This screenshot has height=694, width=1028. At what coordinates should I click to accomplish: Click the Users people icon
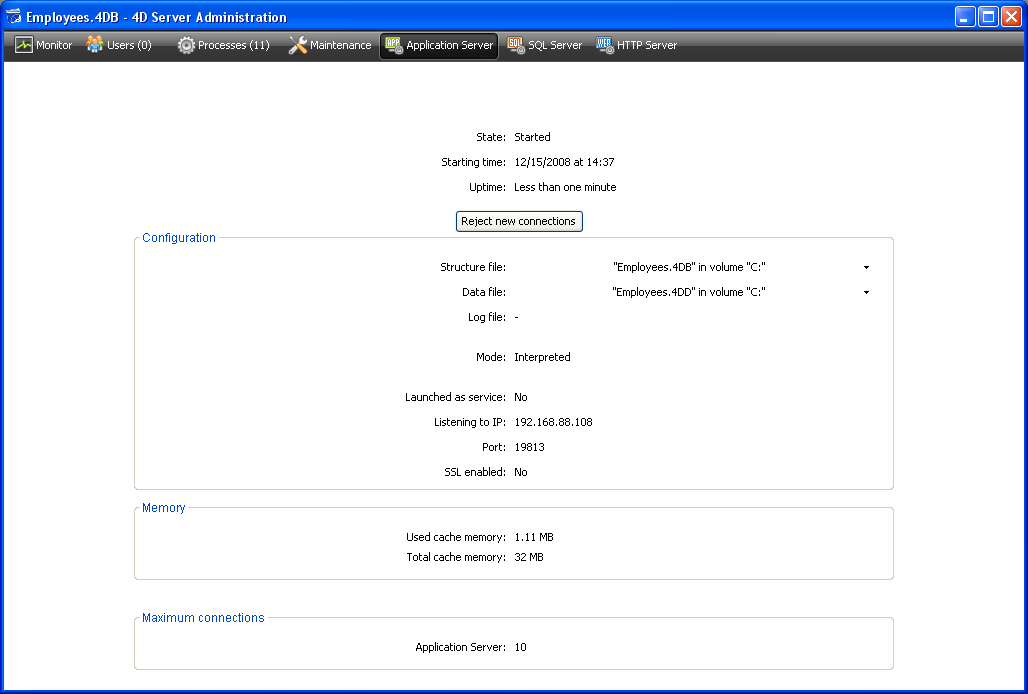pos(95,45)
